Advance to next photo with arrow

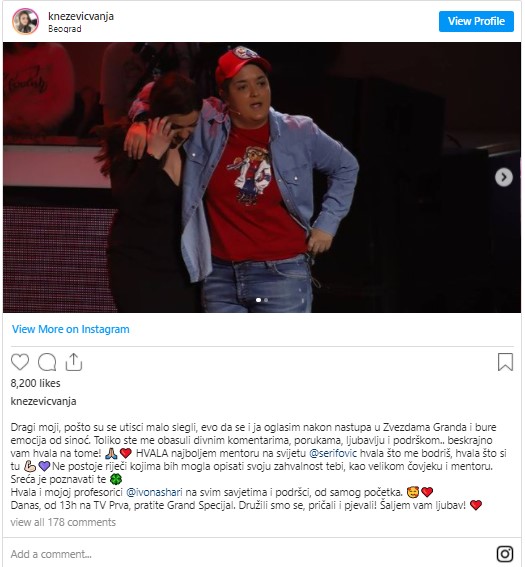[x=504, y=177]
